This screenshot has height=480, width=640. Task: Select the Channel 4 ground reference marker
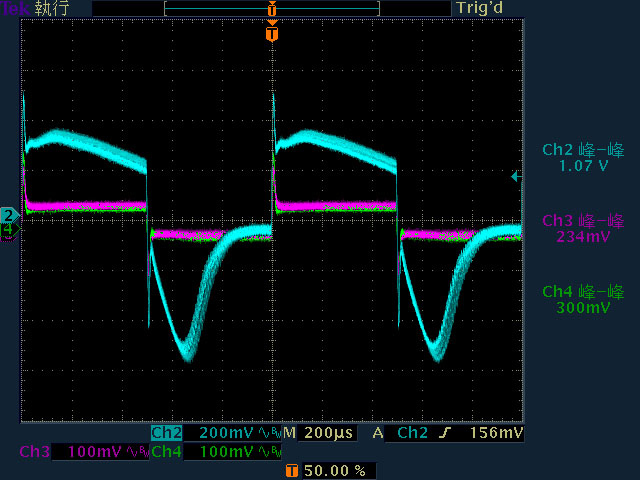click(9, 229)
